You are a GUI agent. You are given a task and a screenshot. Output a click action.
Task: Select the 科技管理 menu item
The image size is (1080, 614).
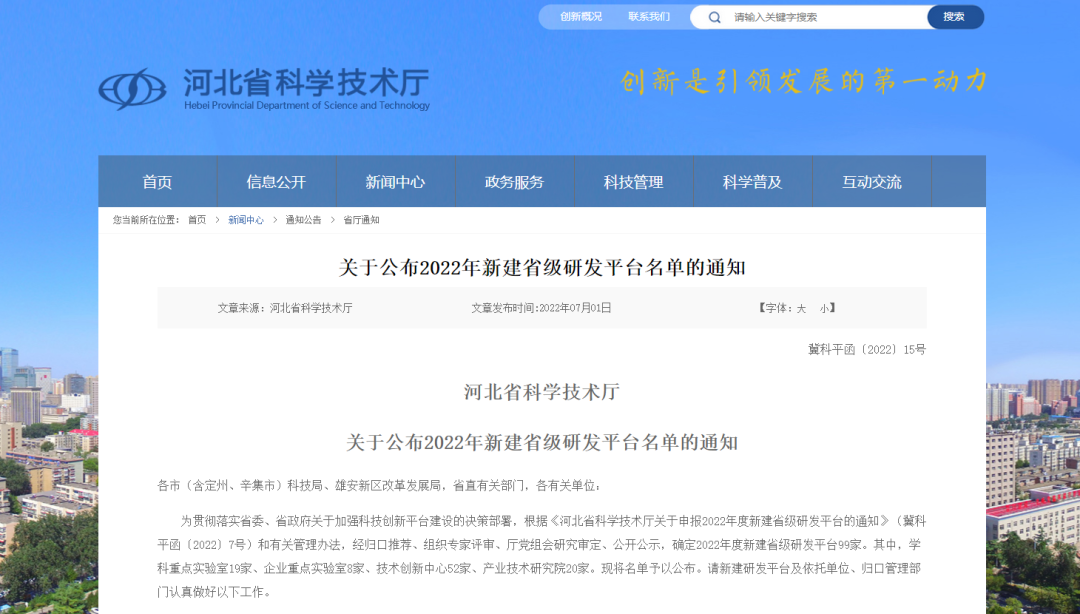pyautogui.click(x=634, y=181)
